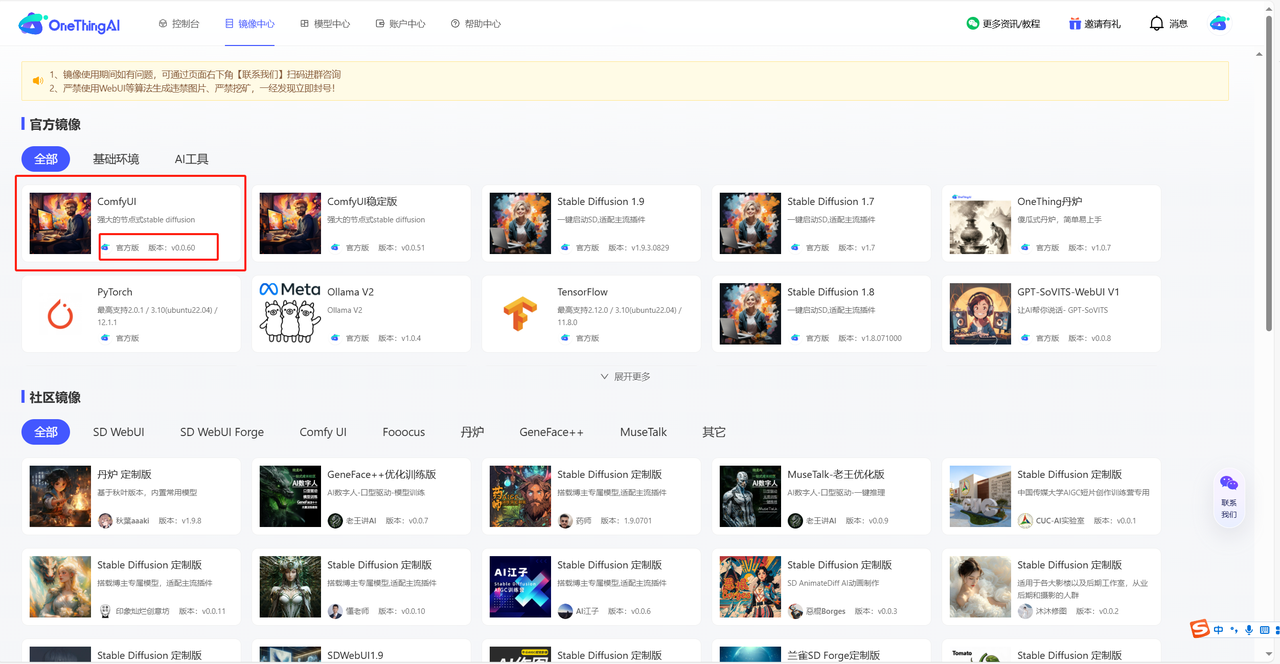Open 模型中心 in the navigation
The height and width of the screenshot is (664, 1280).
tap(325, 23)
